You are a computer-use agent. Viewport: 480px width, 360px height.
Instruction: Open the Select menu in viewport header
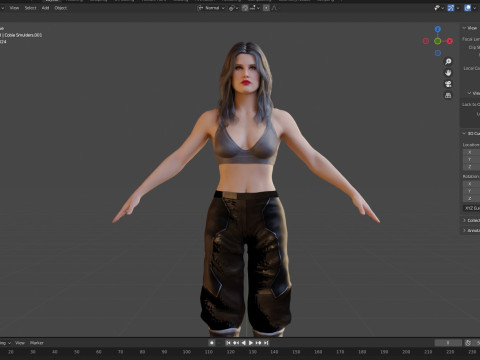pyautogui.click(x=30, y=8)
